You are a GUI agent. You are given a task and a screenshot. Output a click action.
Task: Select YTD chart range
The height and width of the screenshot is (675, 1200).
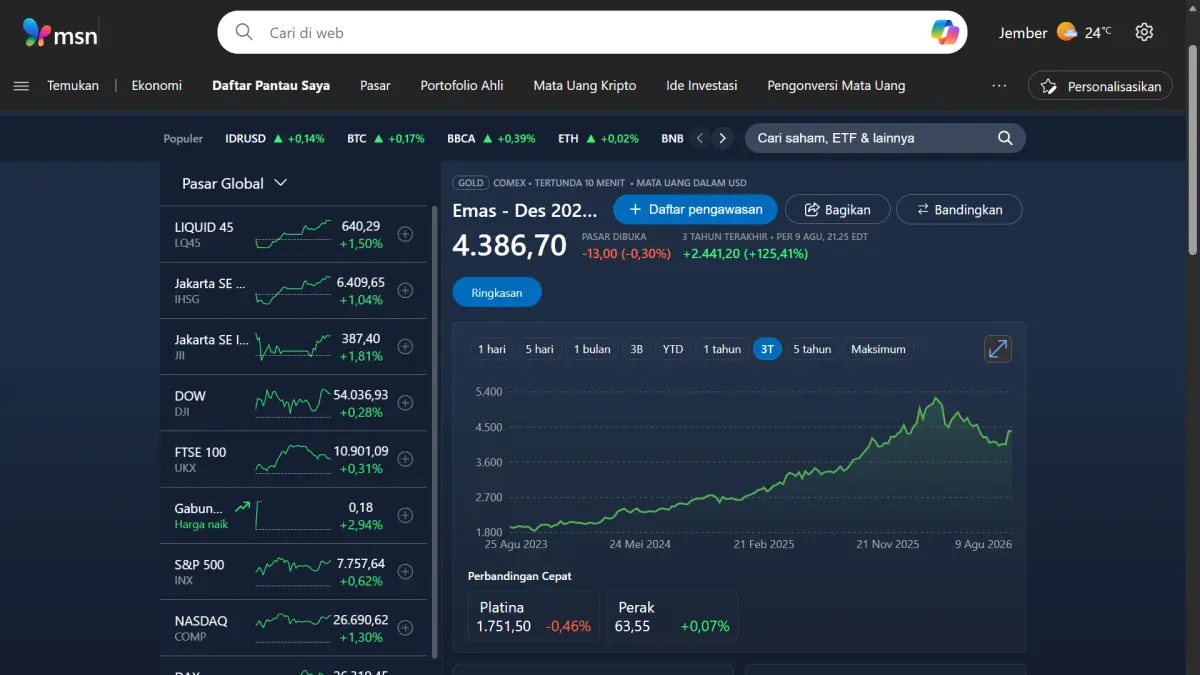[x=673, y=349]
